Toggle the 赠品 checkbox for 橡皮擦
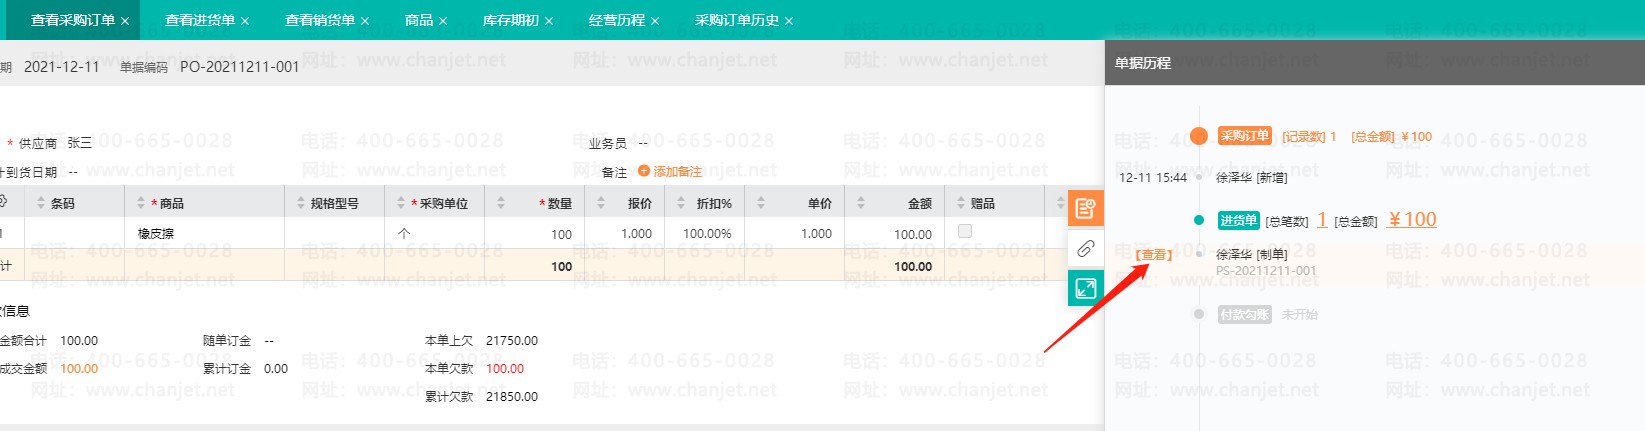The image size is (1645, 431). [965, 231]
